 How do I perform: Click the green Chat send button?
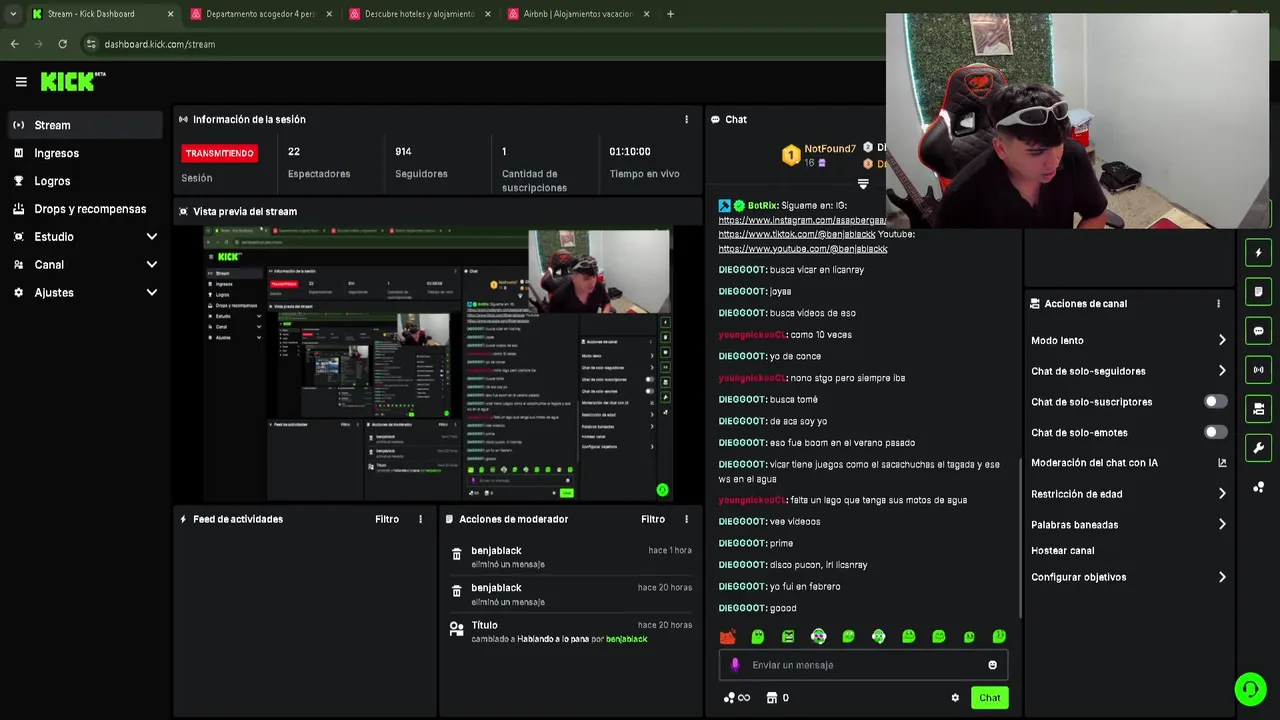(x=989, y=698)
